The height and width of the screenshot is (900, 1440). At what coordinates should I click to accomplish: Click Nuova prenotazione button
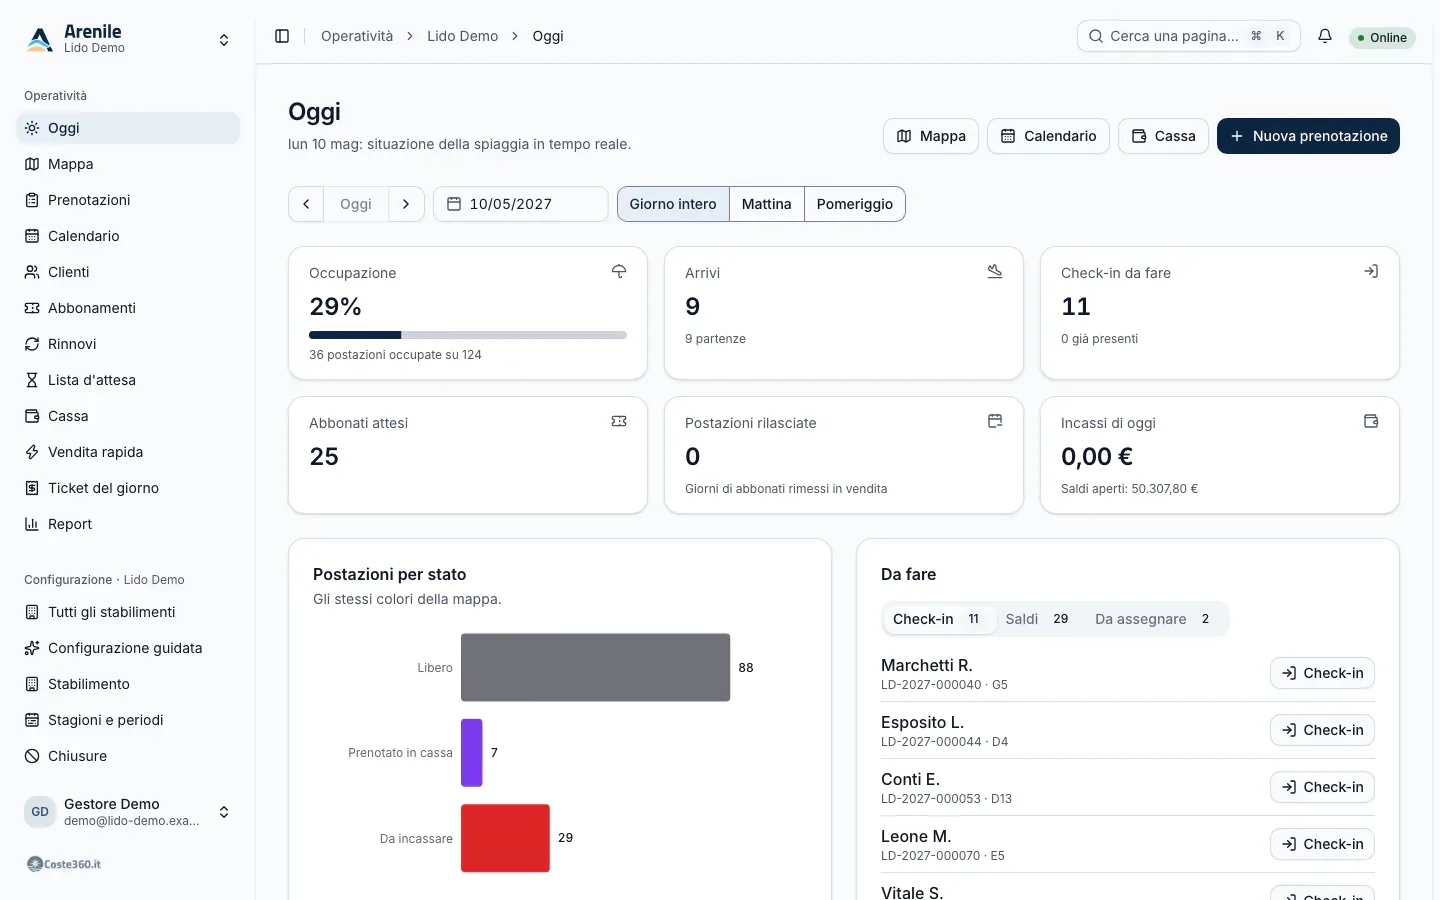click(x=1308, y=136)
